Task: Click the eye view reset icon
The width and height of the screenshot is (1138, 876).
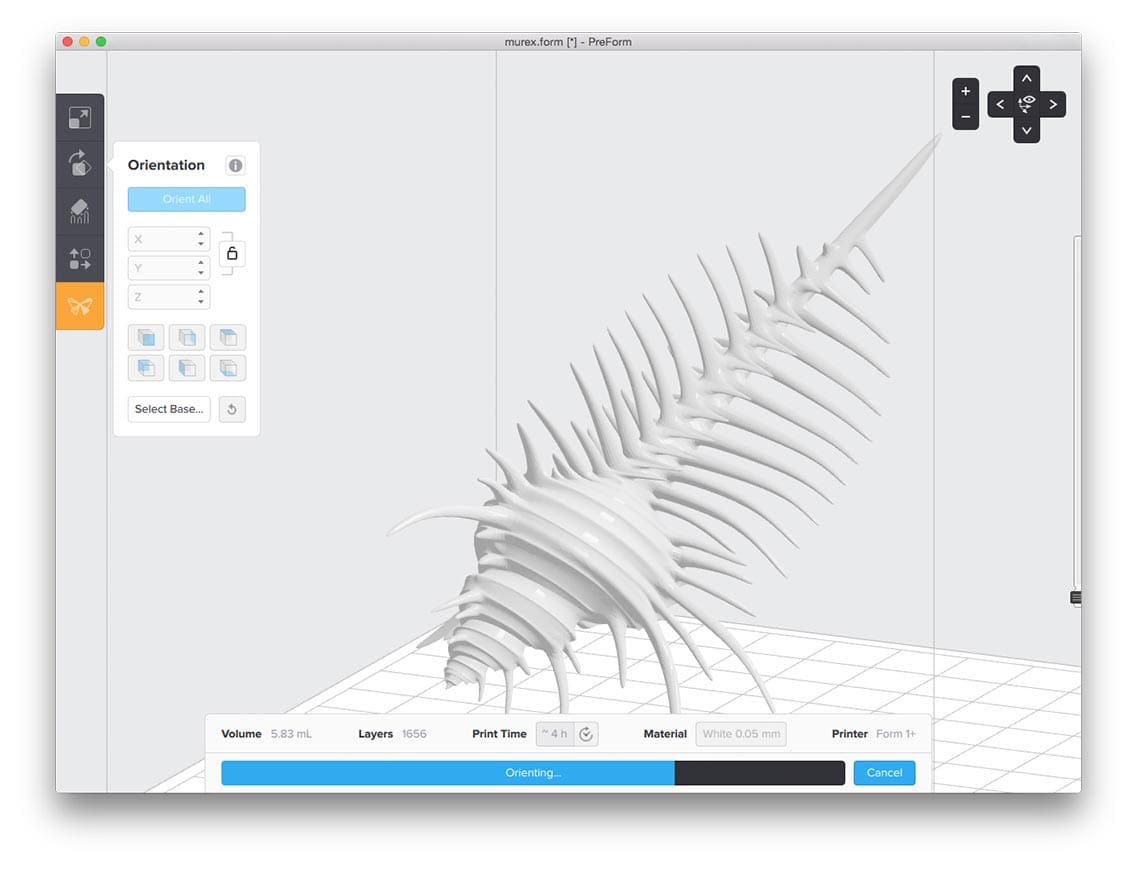Action: [1026, 105]
